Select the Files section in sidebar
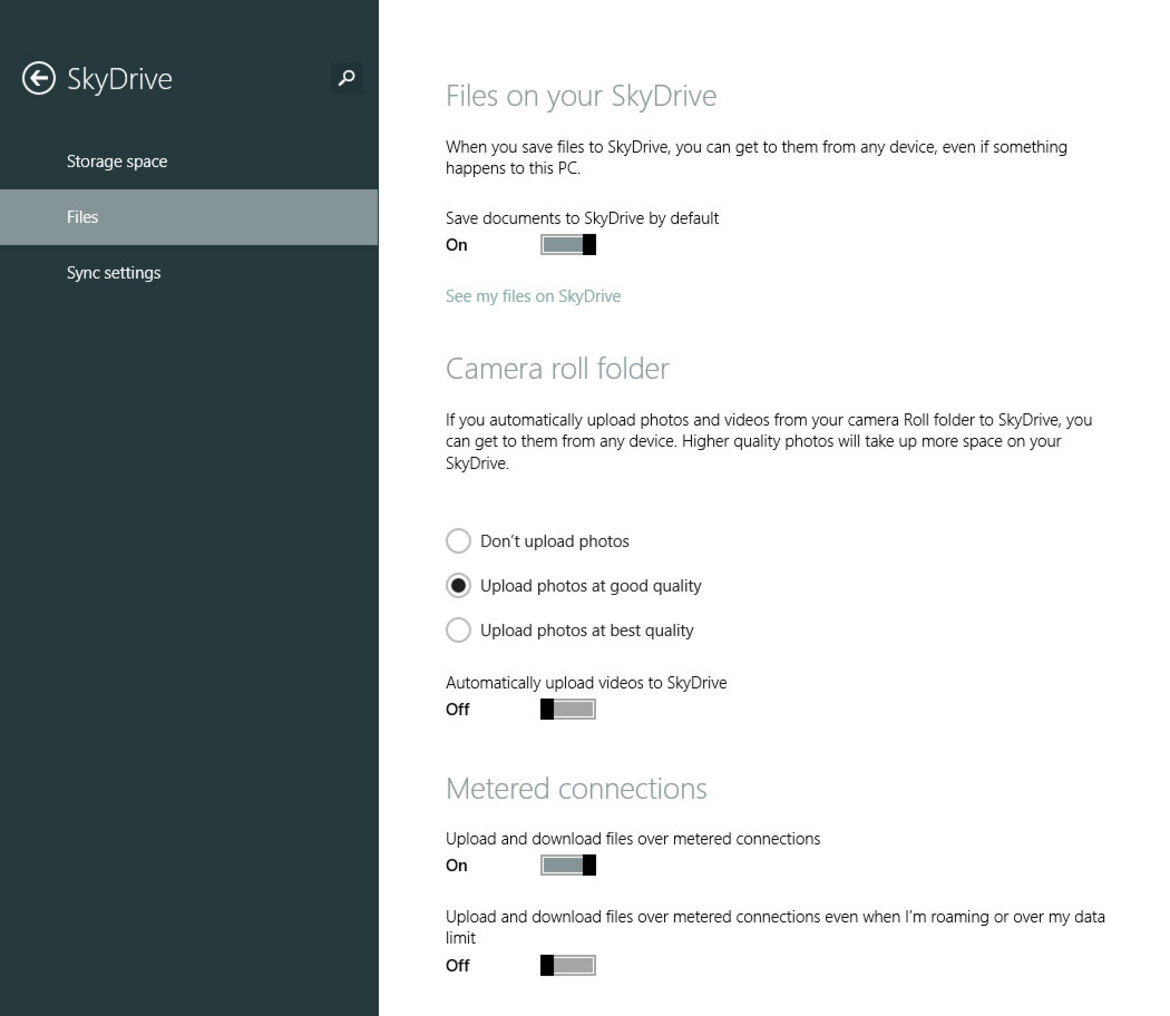This screenshot has height=1016, width=1170. click(189, 217)
